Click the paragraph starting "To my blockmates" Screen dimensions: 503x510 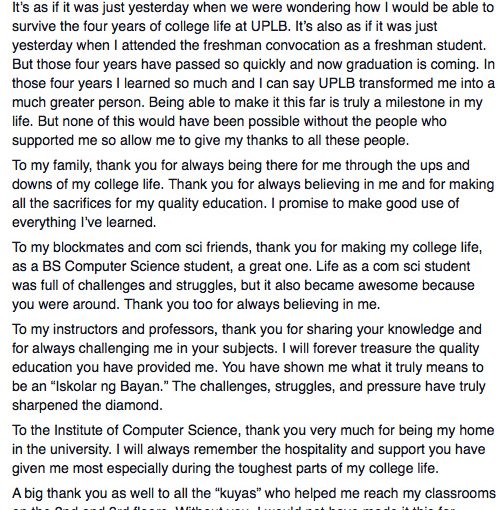click(247, 276)
